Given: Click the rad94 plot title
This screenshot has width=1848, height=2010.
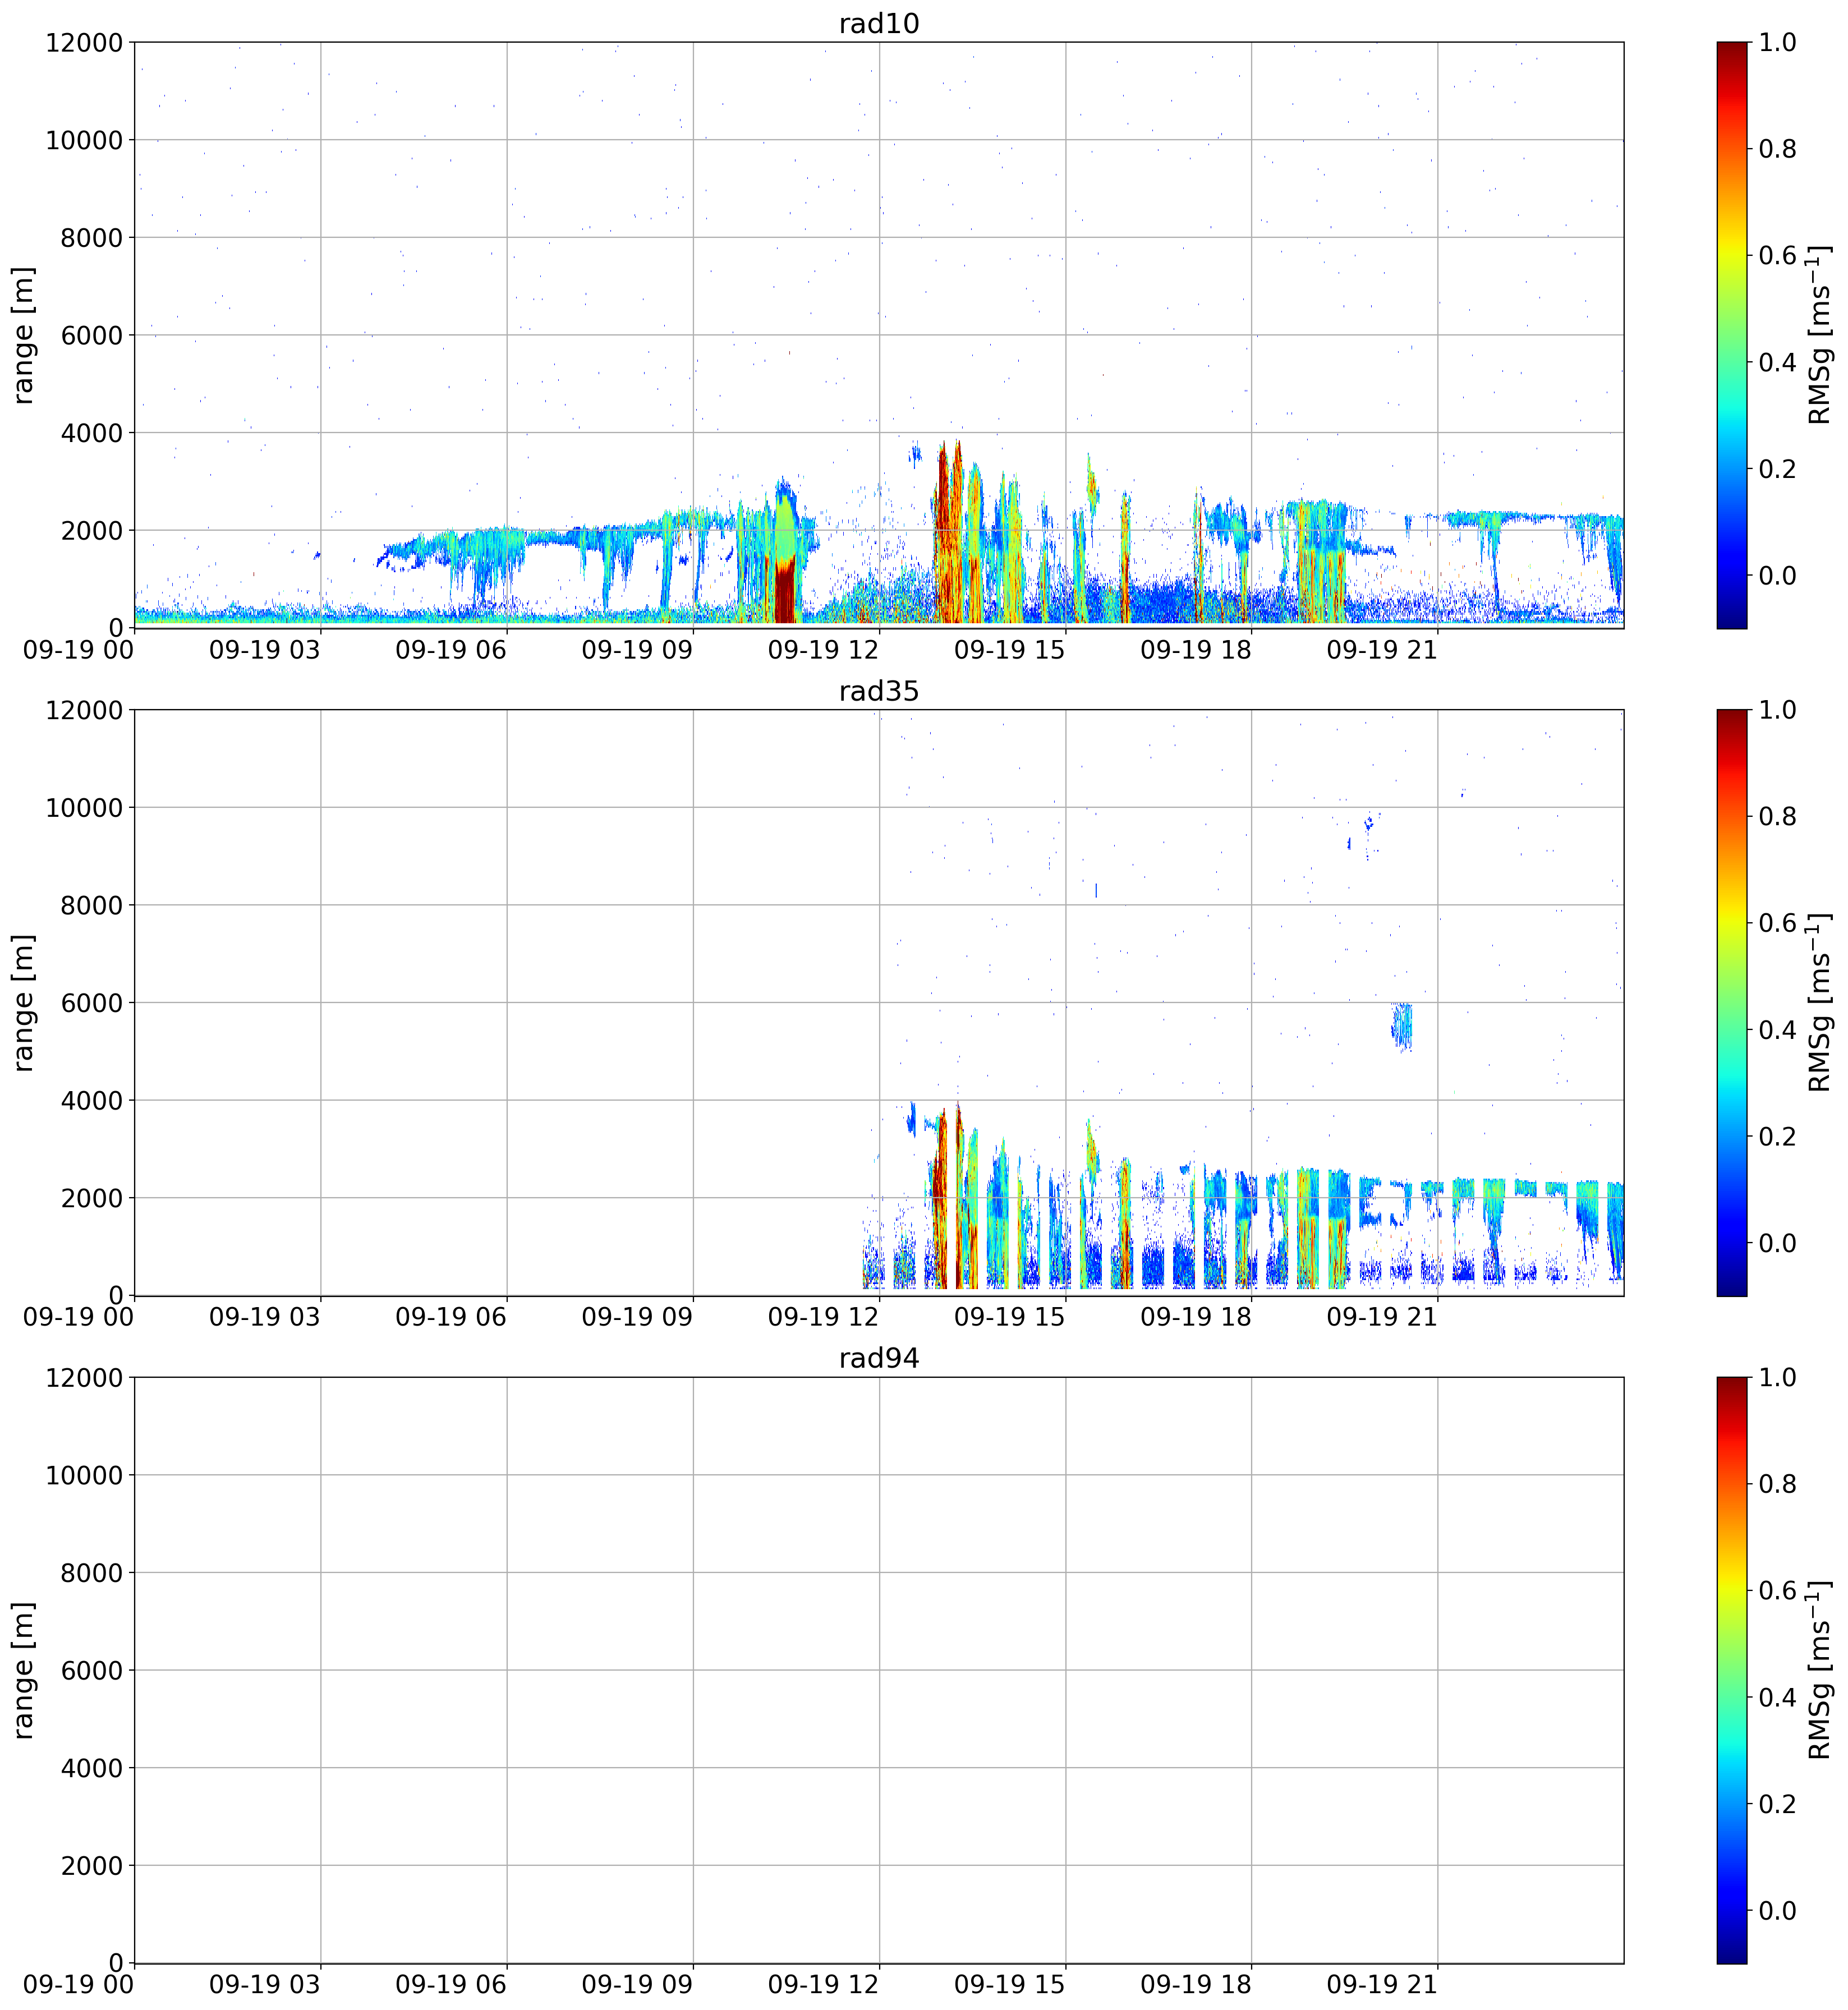Looking at the screenshot, I should (x=878, y=1358).
